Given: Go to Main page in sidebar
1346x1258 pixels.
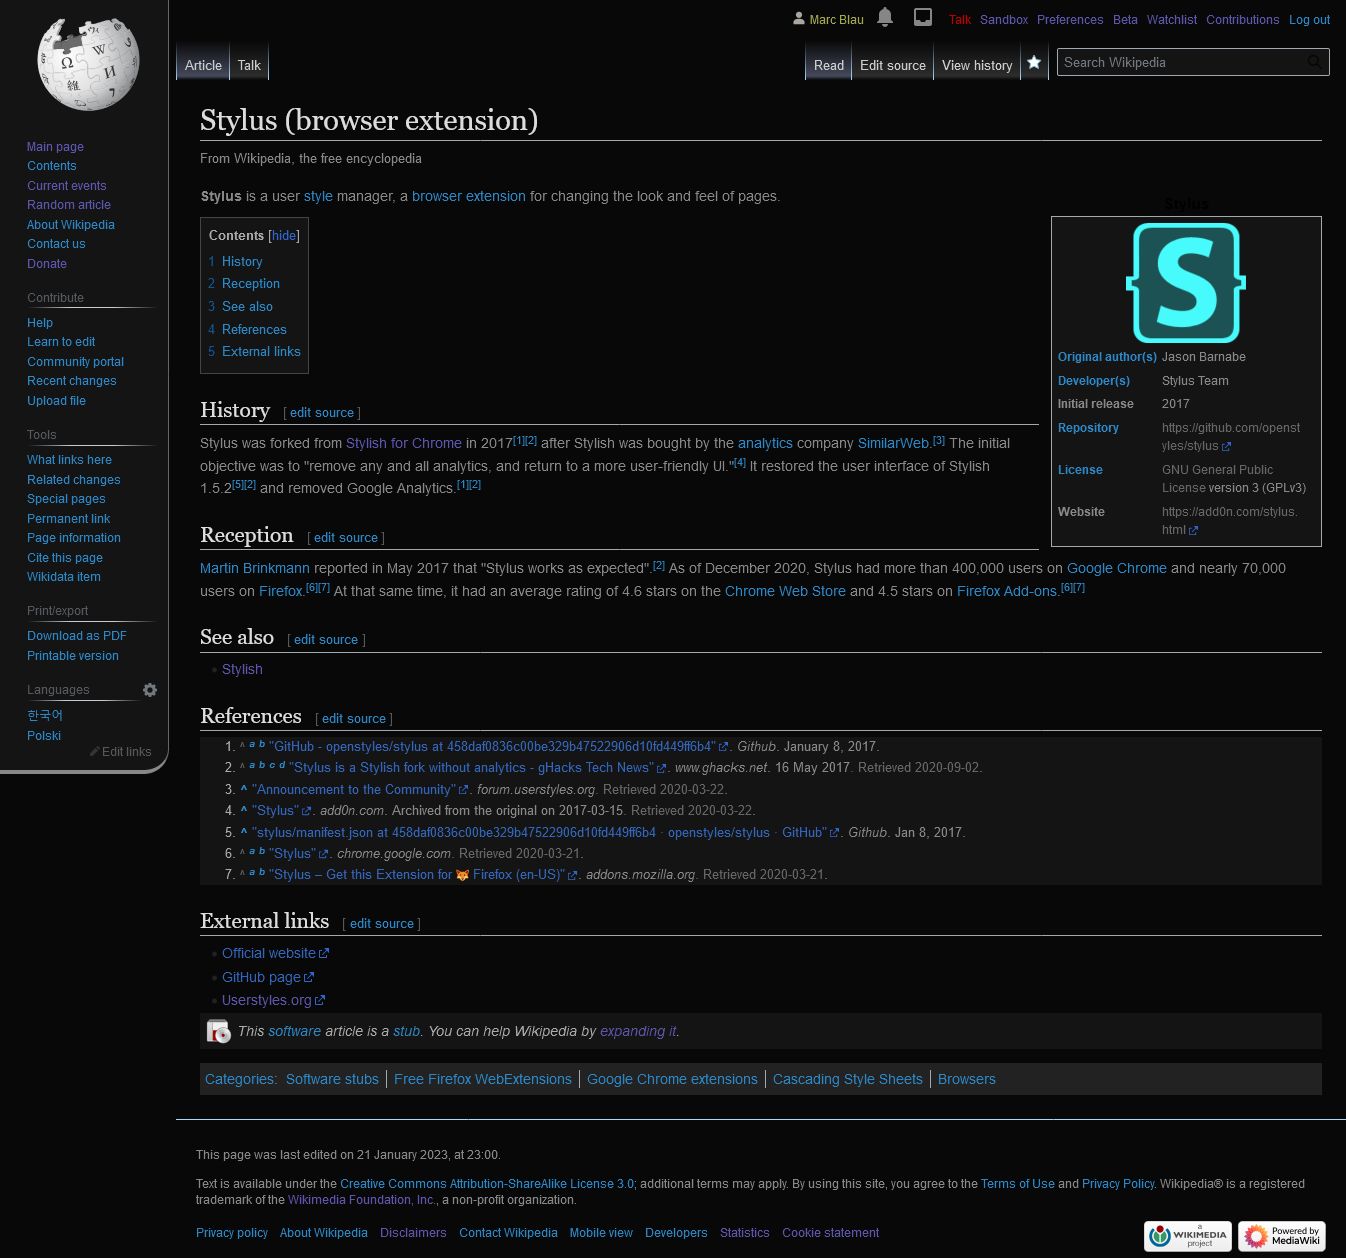Looking at the screenshot, I should (x=55, y=147).
